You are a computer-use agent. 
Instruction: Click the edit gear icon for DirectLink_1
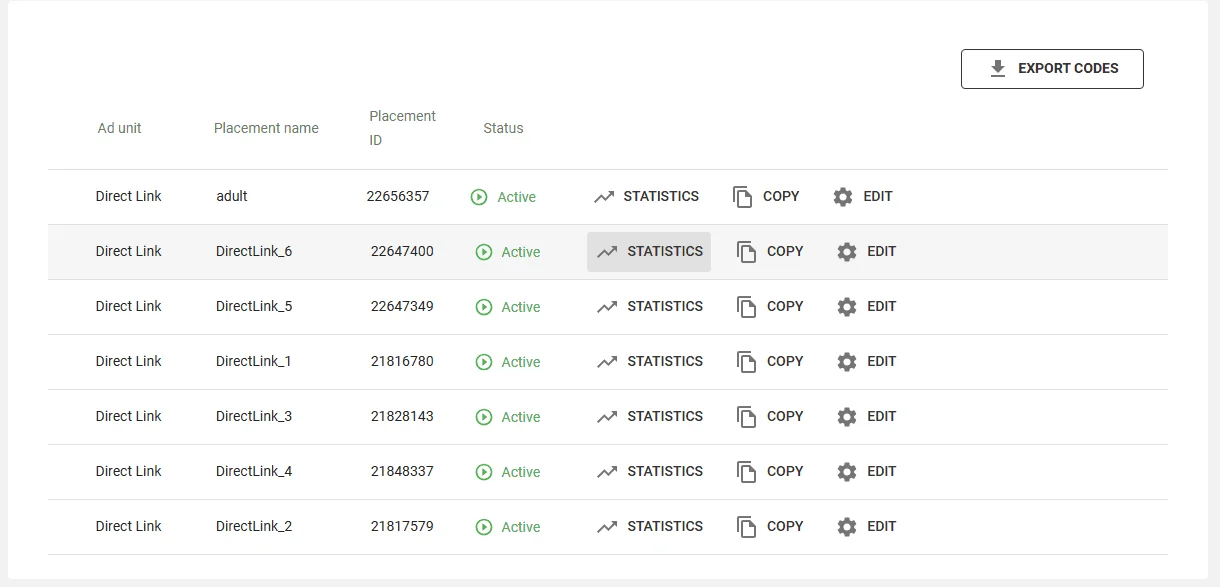[847, 362]
